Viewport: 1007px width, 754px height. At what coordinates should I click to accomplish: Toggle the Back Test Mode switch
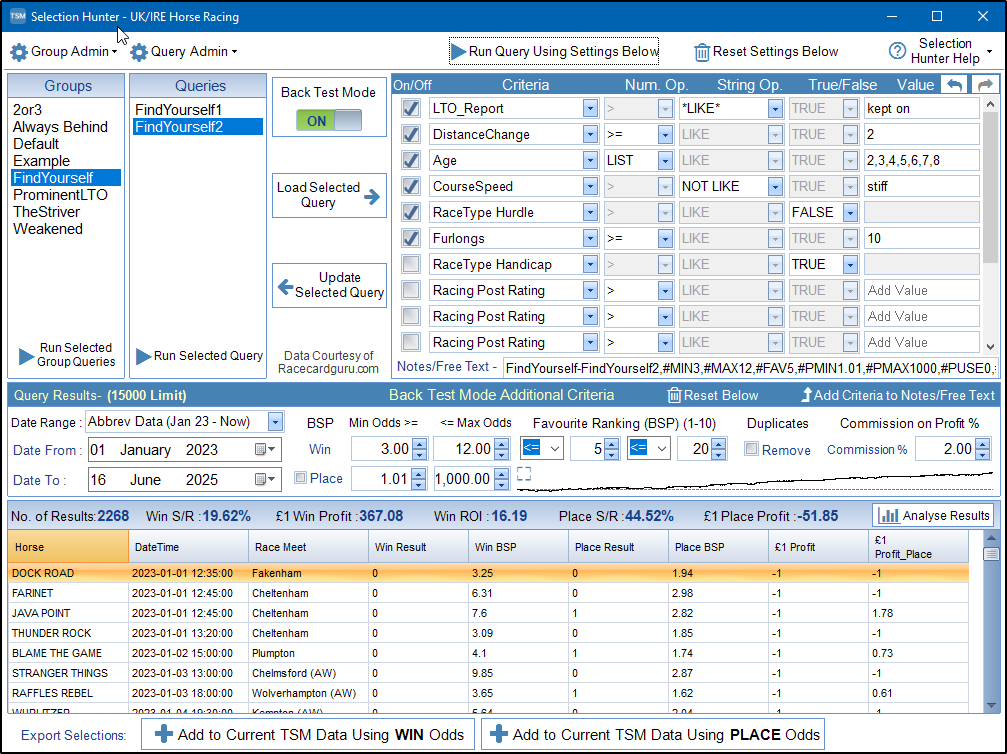pyautogui.click(x=329, y=121)
